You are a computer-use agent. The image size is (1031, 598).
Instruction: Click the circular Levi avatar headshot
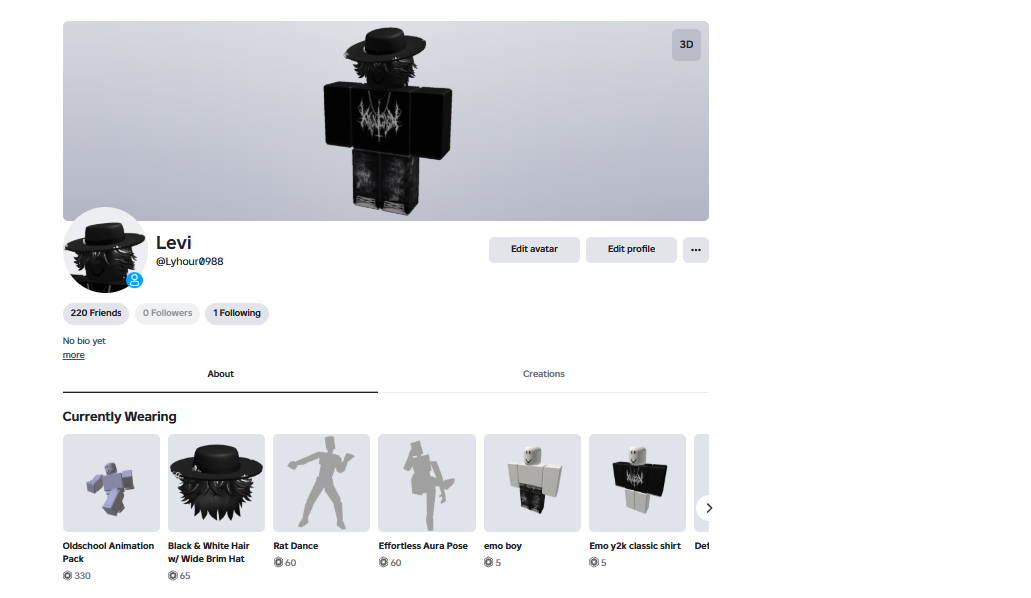105,250
